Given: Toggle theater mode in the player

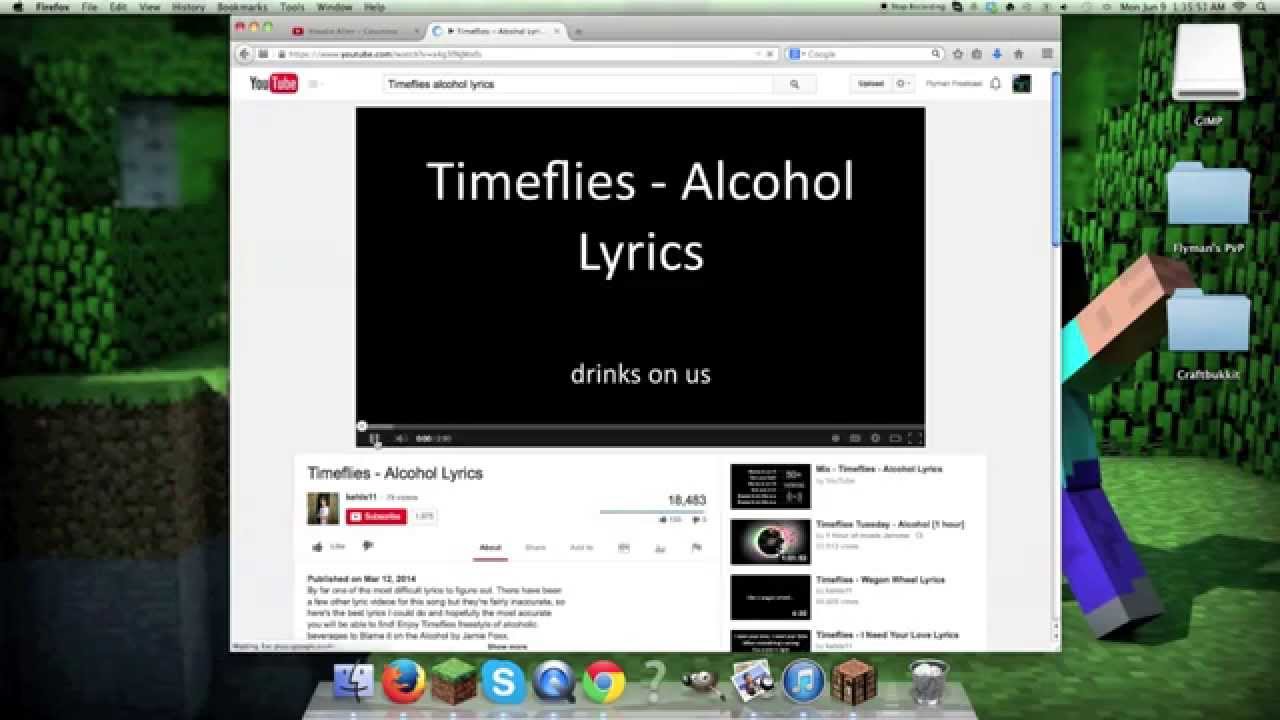Looking at the screenshot, I should [895, 438].
